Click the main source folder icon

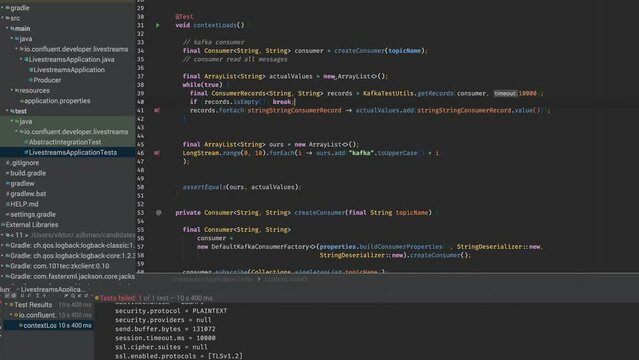[12, 29]
